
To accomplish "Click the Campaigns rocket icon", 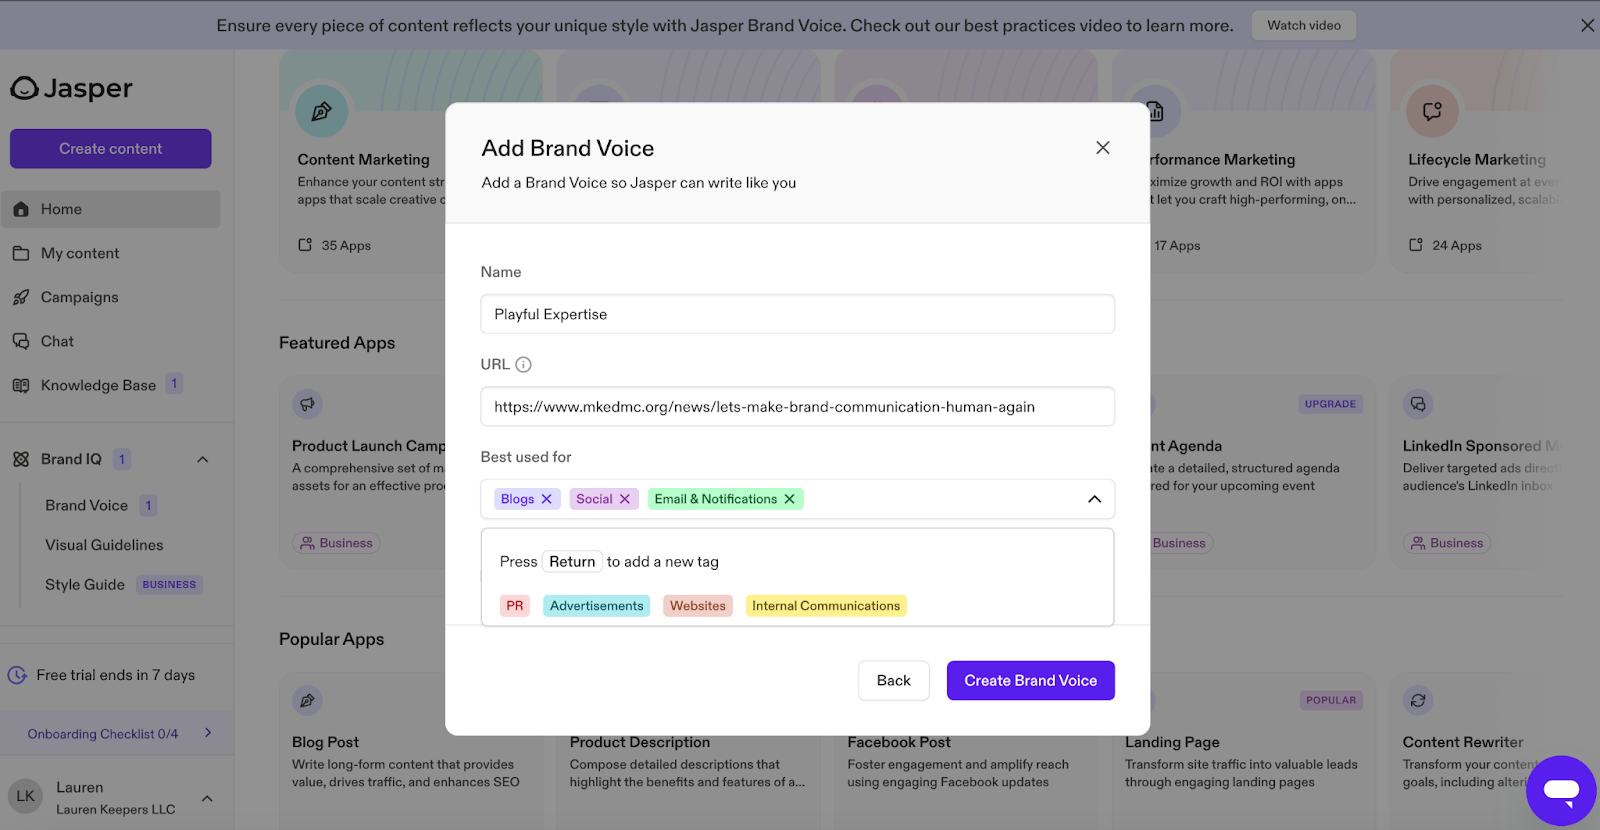I will coord(21,297).
